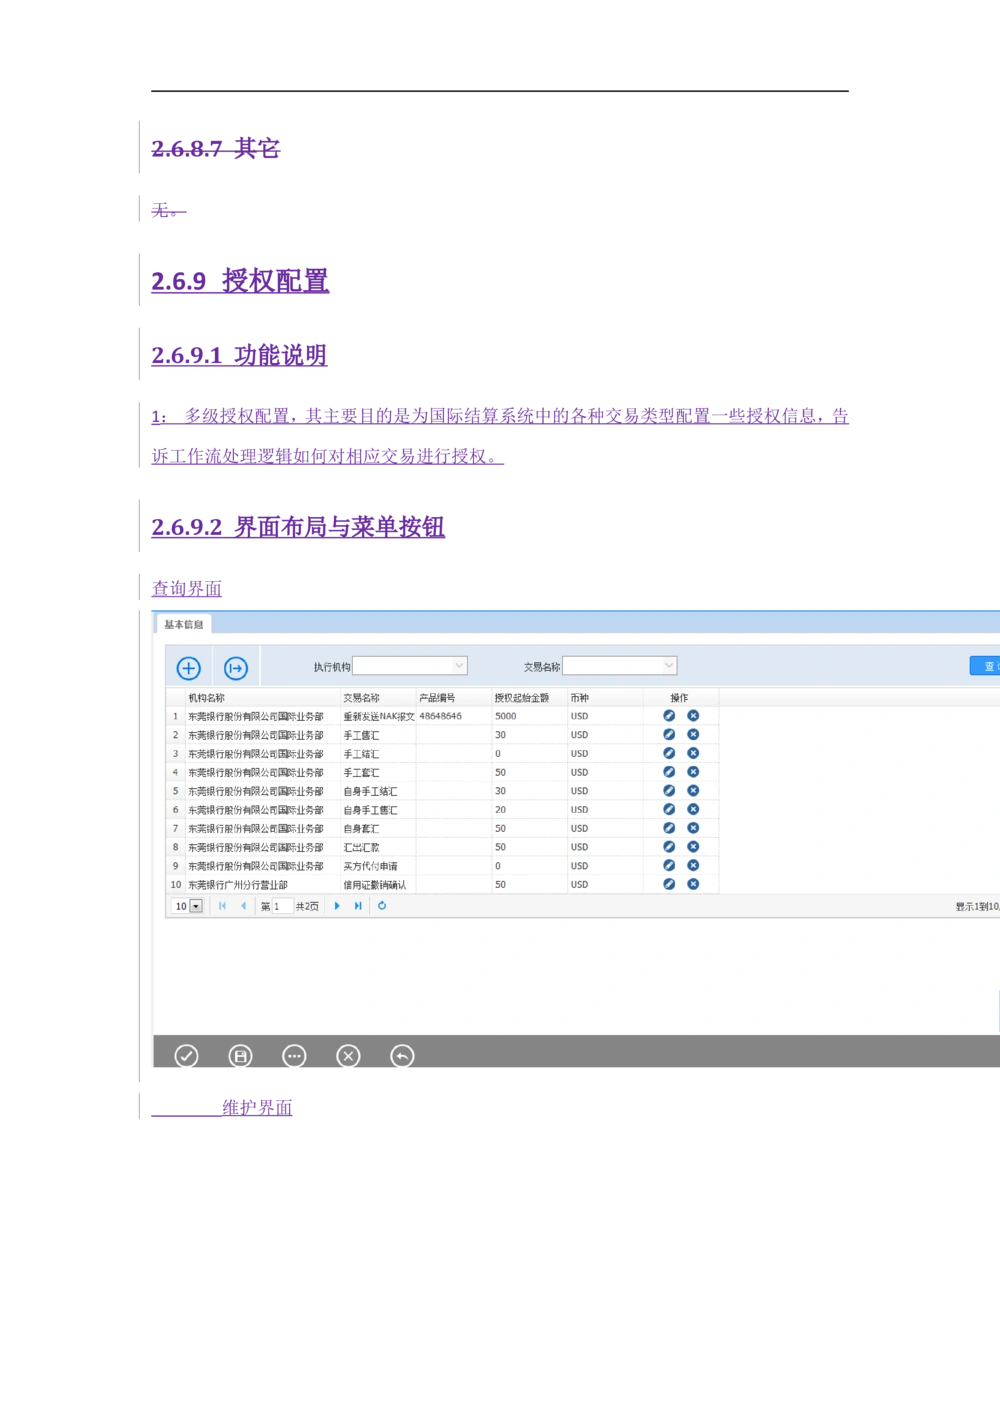The height and width of the screenshot is (1415, 1000).
Task: Expand the 交易名称 dropdown
Action: (x=669, y=666)
